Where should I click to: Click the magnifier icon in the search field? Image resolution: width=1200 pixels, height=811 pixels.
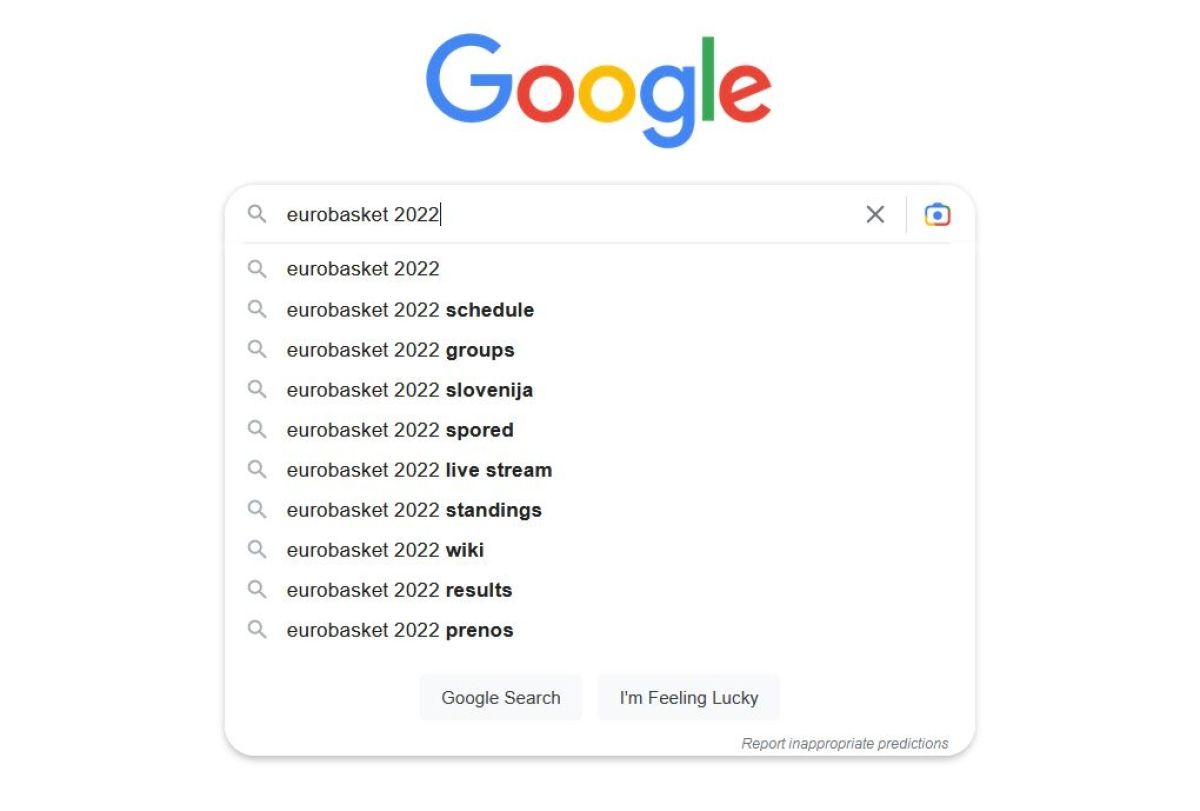click(x=257, y=215)
